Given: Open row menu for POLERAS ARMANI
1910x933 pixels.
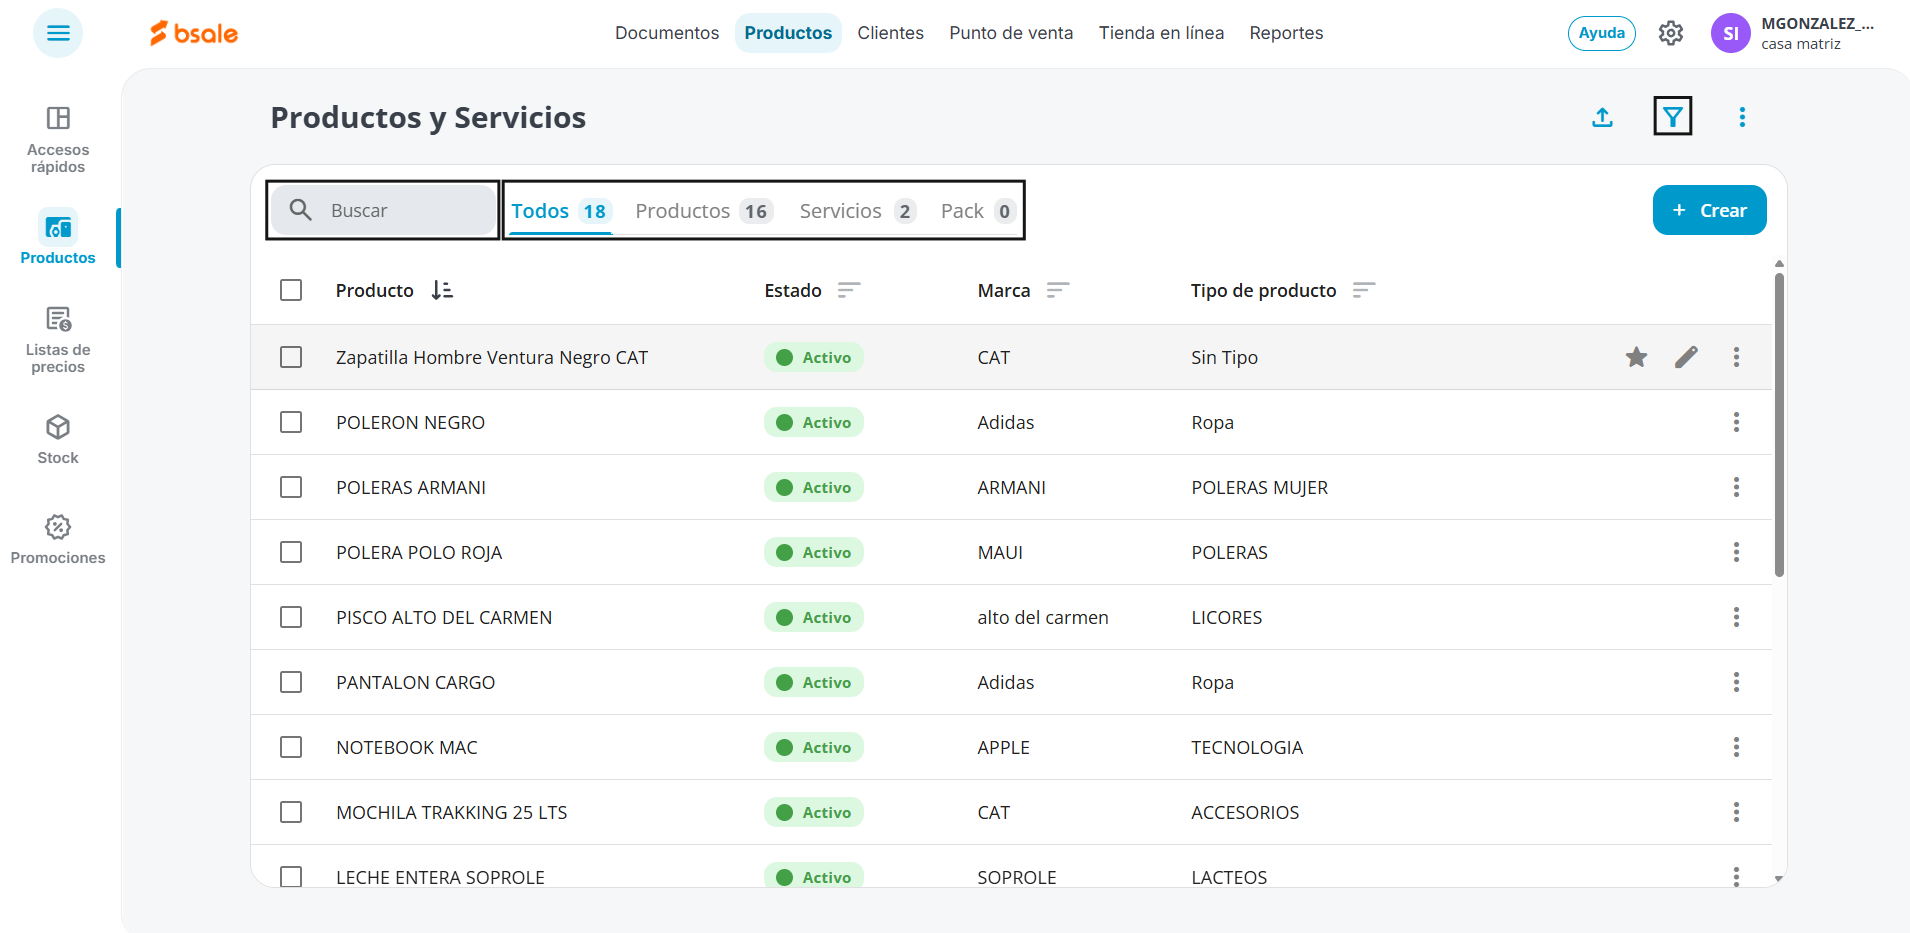Looking at the screenshot, I should [1736, 487].
